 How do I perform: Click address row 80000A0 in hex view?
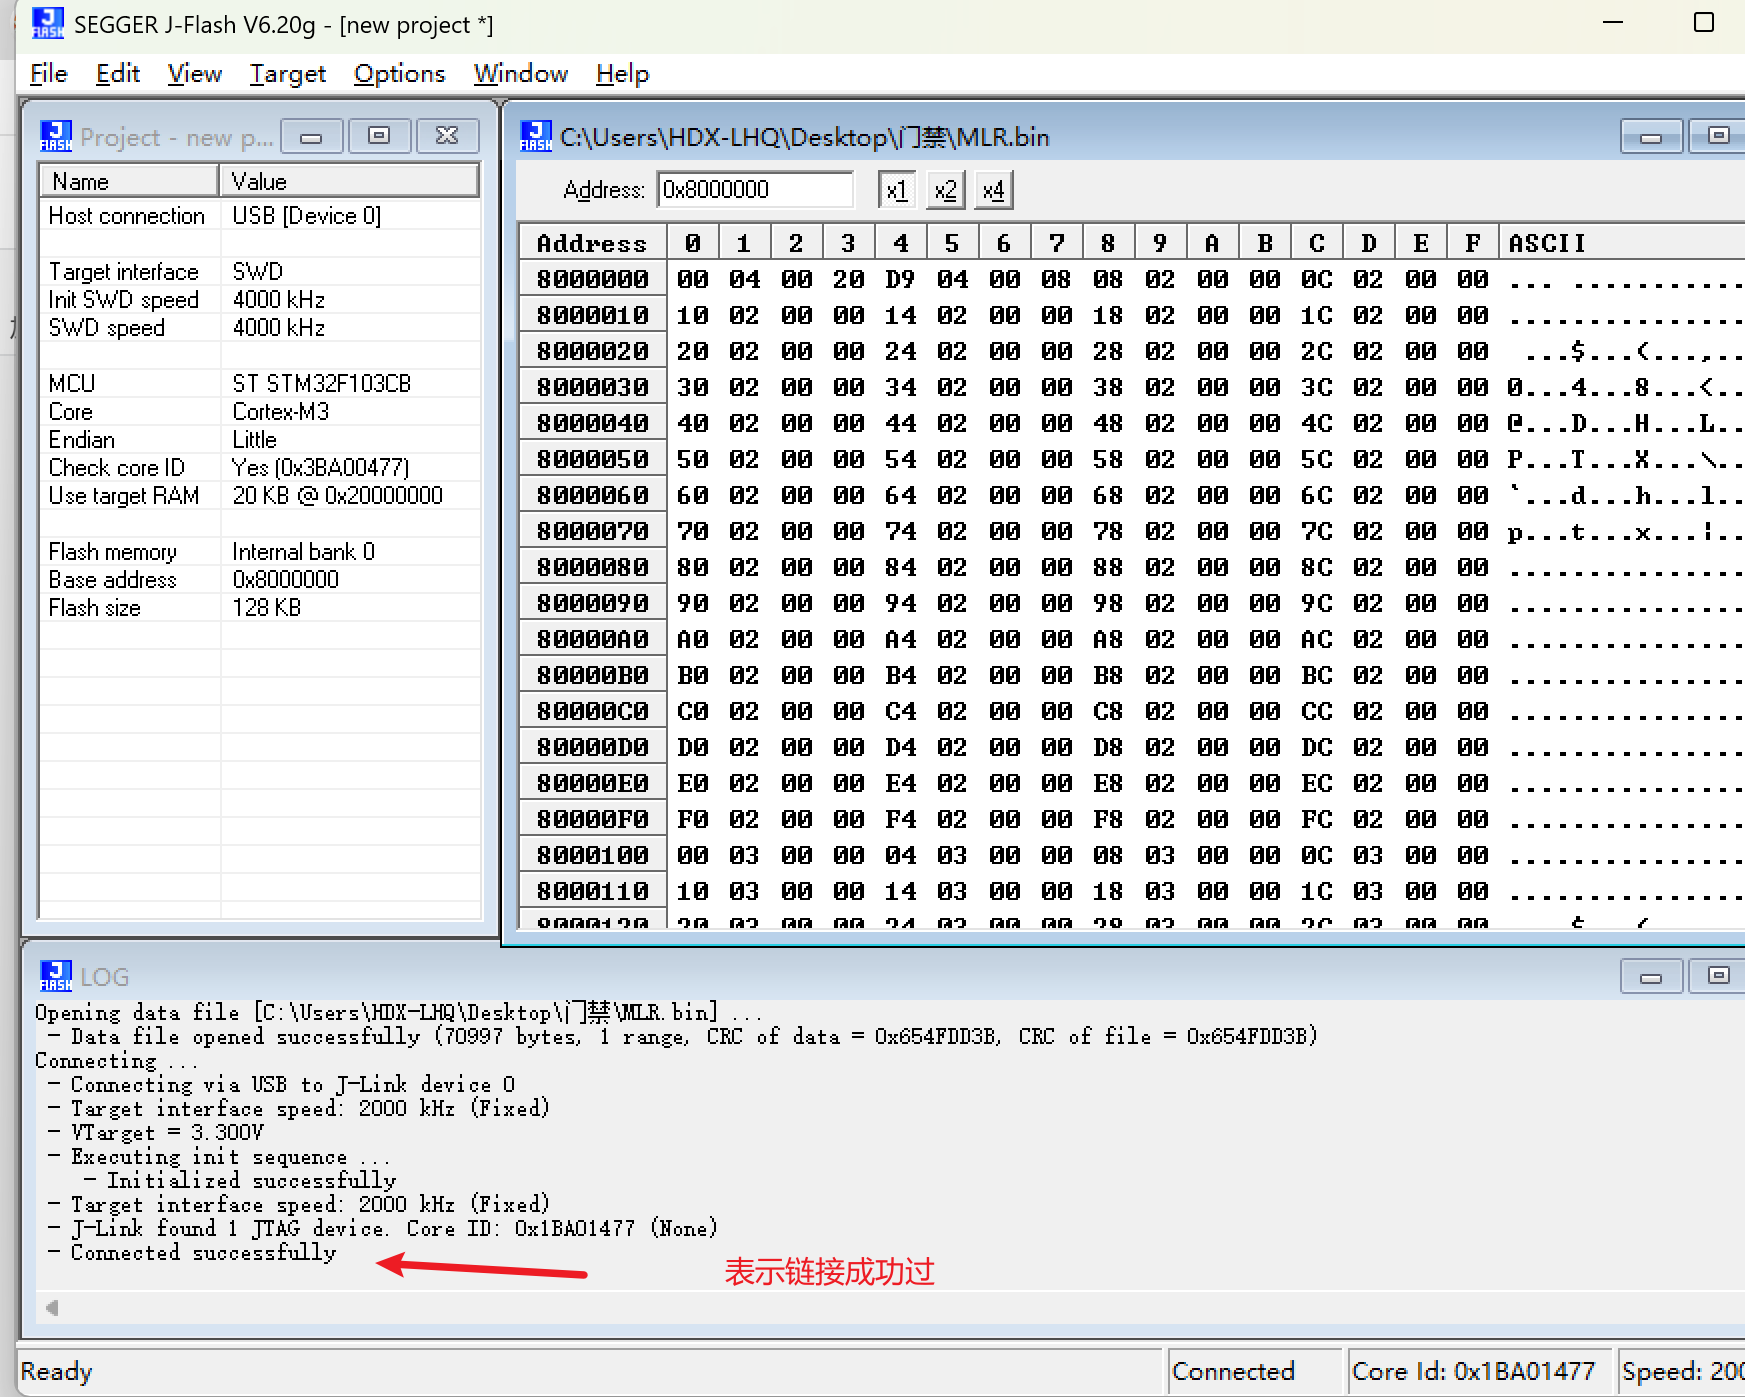(592, 639)
